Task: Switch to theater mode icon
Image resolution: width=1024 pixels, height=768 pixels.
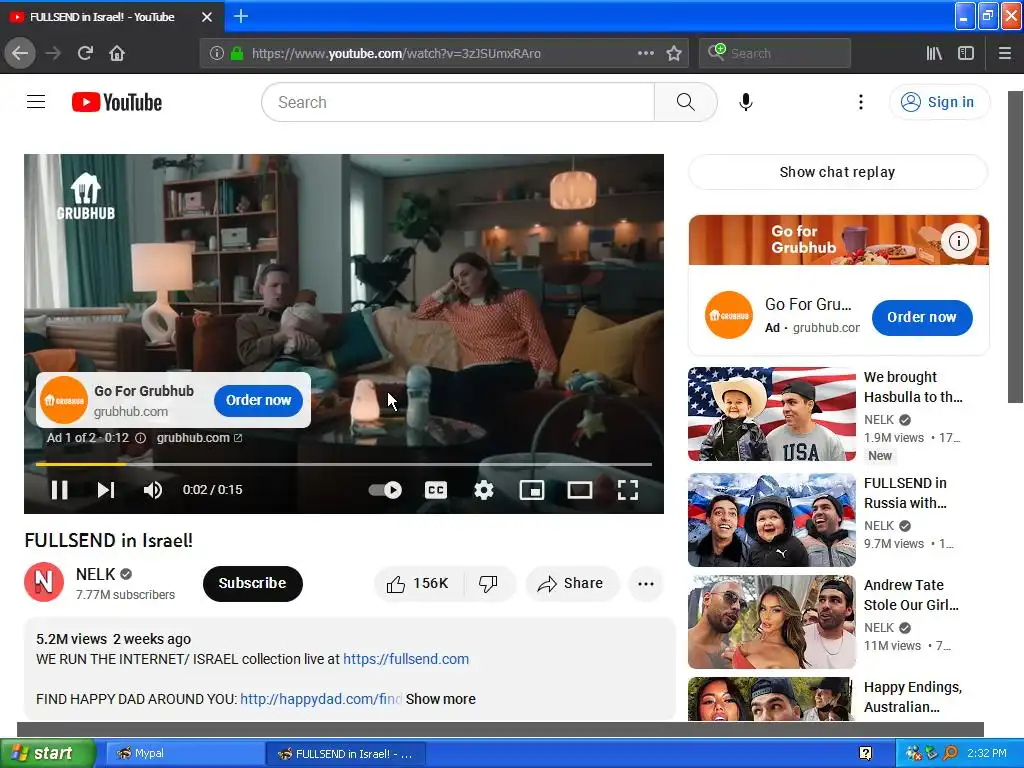Action: click(579, 490)
